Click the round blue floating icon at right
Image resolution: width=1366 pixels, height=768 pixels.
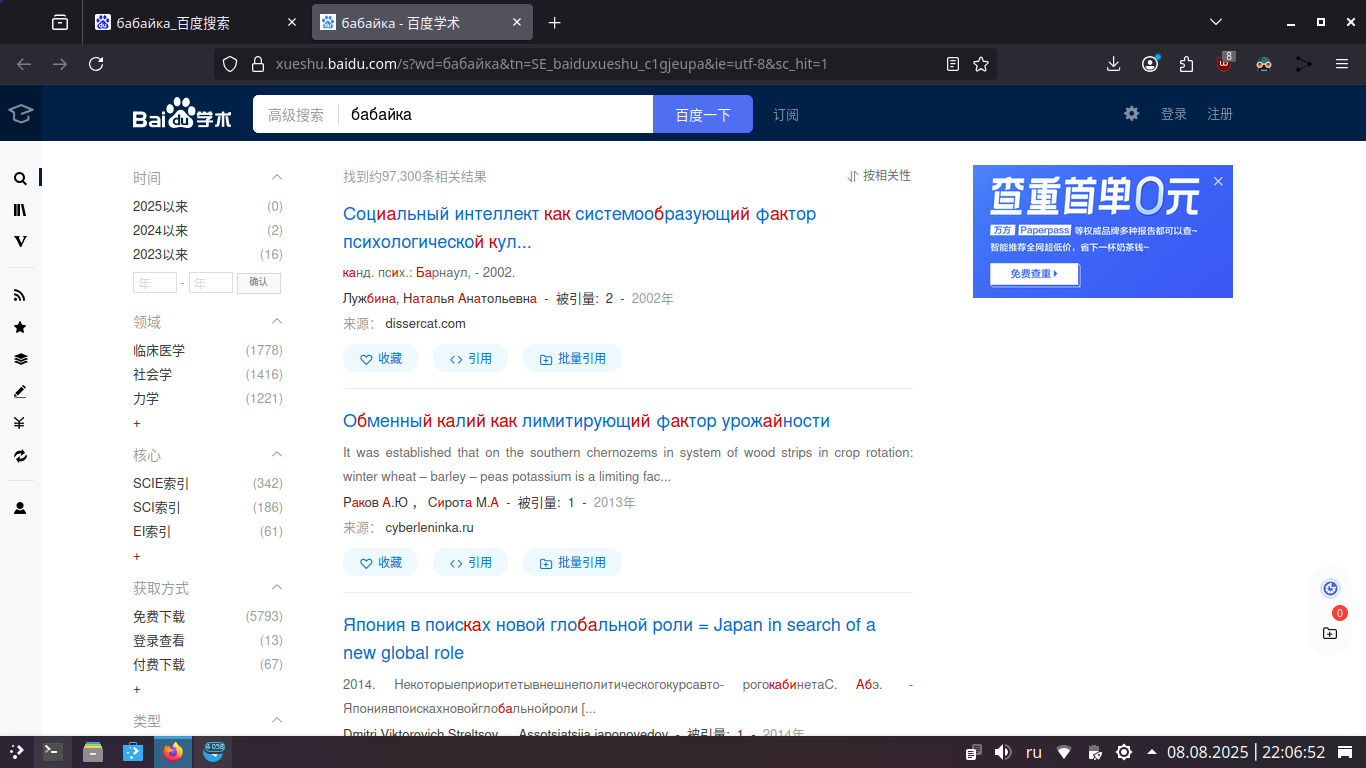tap(1330, 588)
